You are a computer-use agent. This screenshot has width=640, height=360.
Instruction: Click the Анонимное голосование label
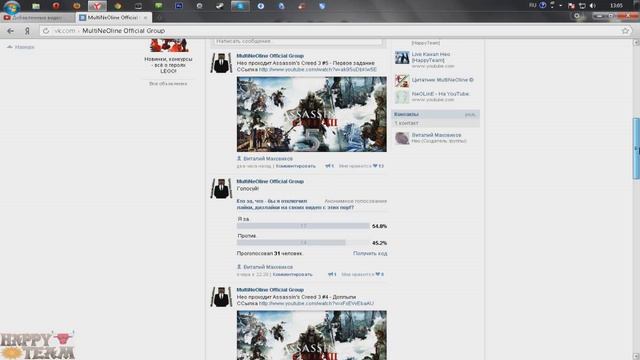(356, 201)
